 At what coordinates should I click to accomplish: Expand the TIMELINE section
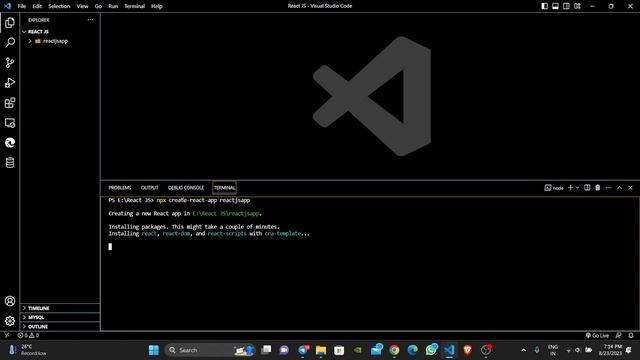pyautogui.click(x=60, y=308)
